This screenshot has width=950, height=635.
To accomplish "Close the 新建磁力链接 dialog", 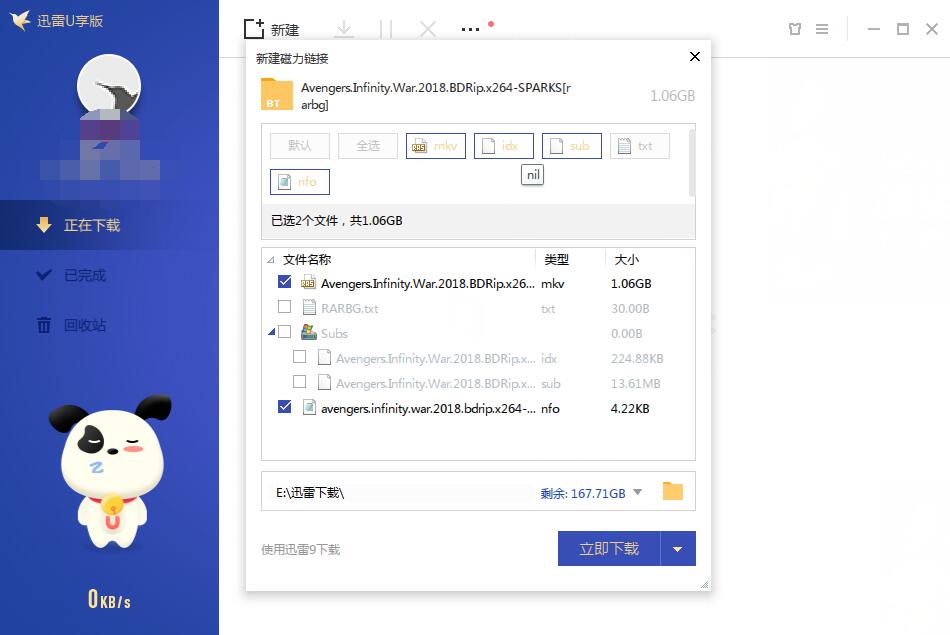I will coord(695,56).
